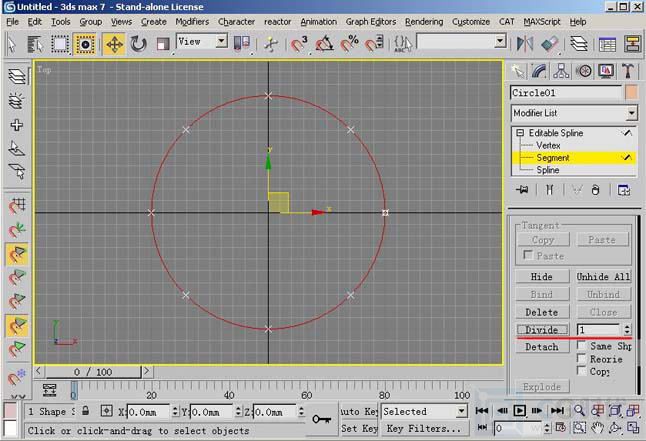
Task: Click Pin Stack icon
Action: [522, 190]
